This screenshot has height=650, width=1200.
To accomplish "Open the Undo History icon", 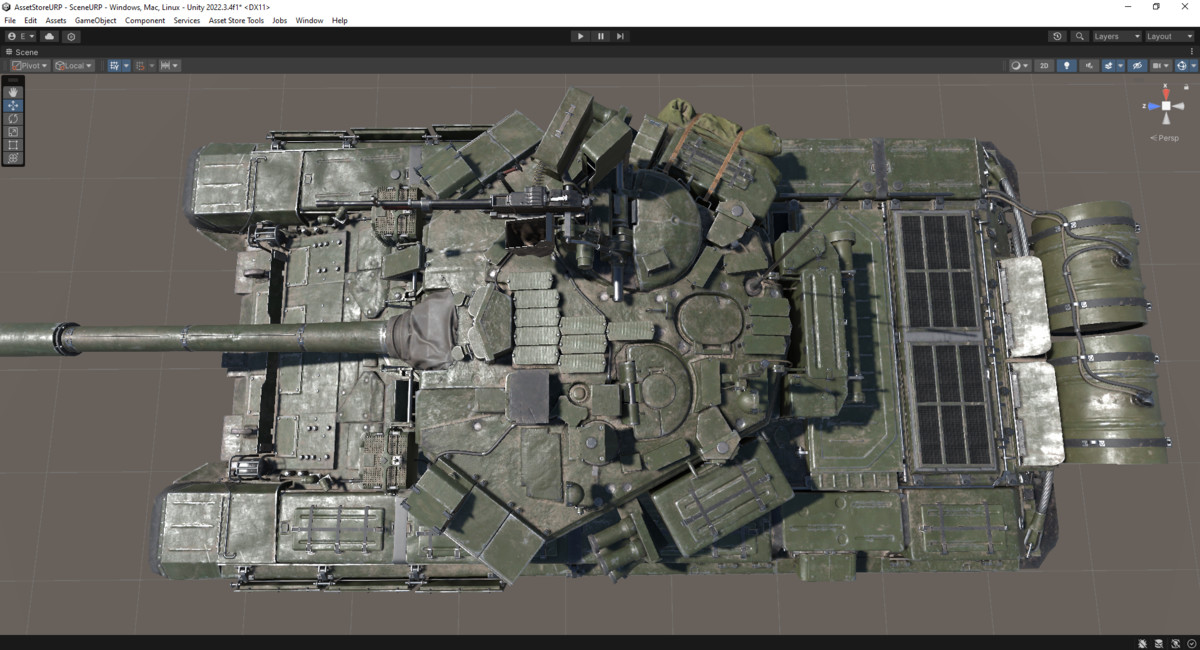I will (1057, 36).
